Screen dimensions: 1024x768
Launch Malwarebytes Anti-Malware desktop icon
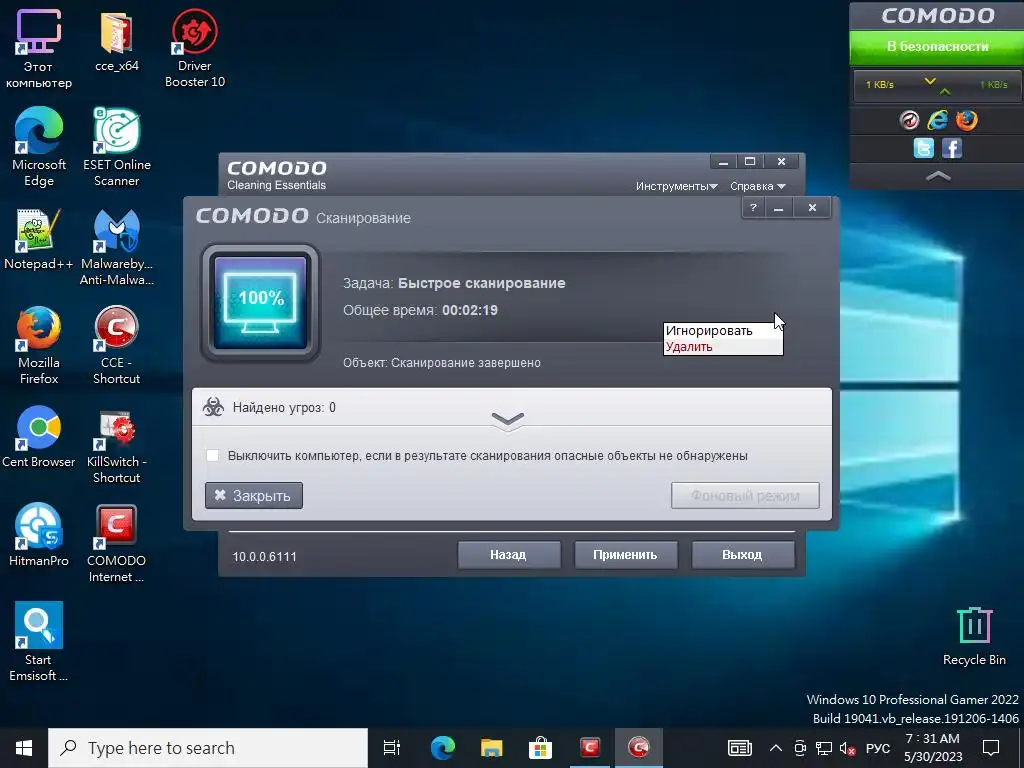(117, 247)
